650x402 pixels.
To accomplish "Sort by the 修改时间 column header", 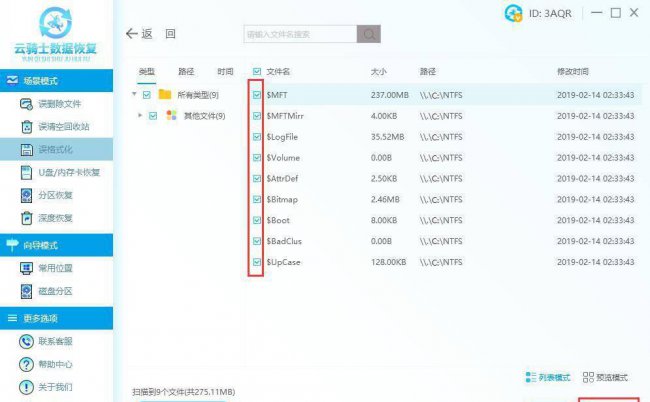I will point(572,72).
